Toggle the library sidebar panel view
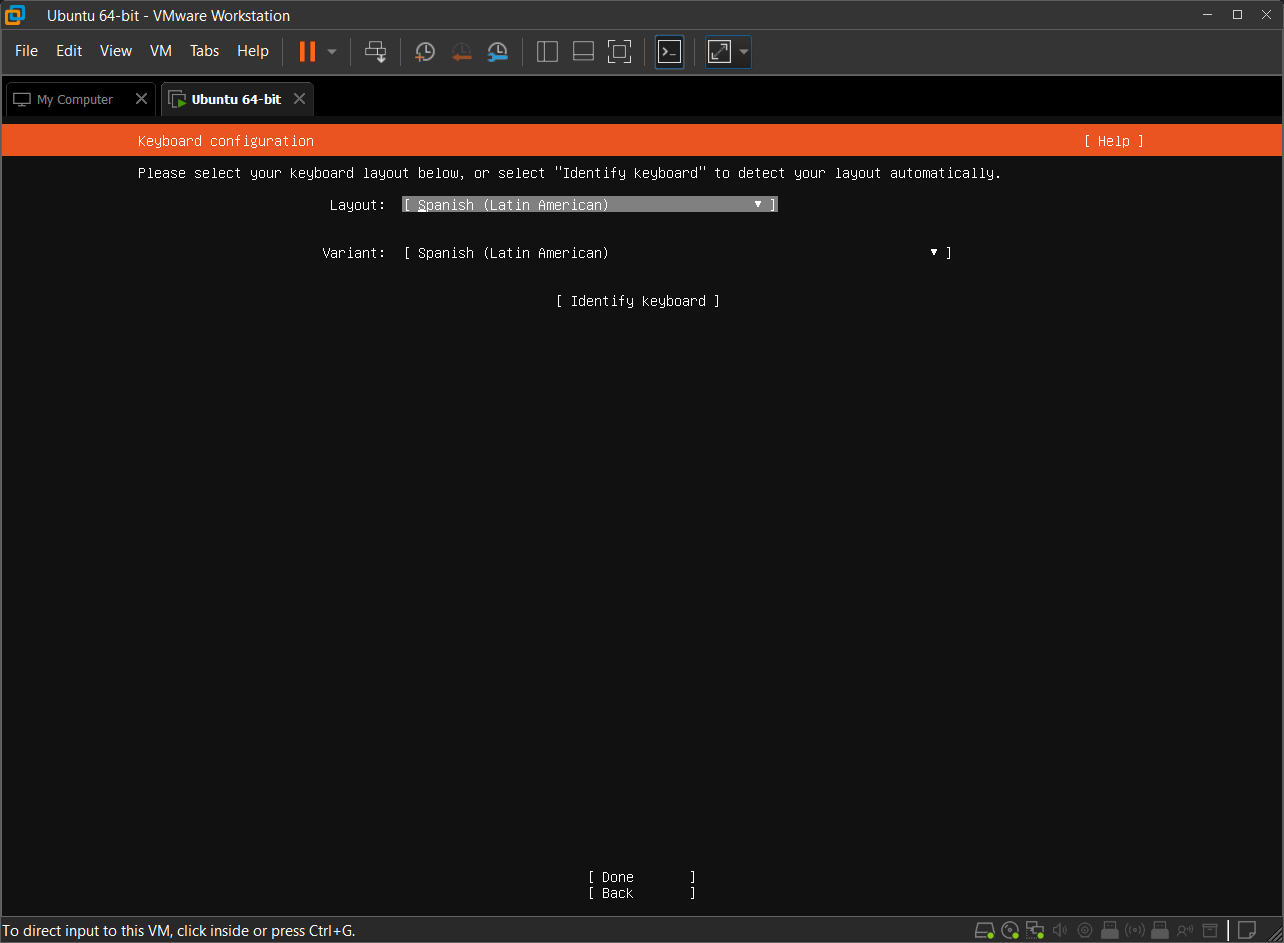The height and width of the screenshot is (943, 1284). coord(547,52)
